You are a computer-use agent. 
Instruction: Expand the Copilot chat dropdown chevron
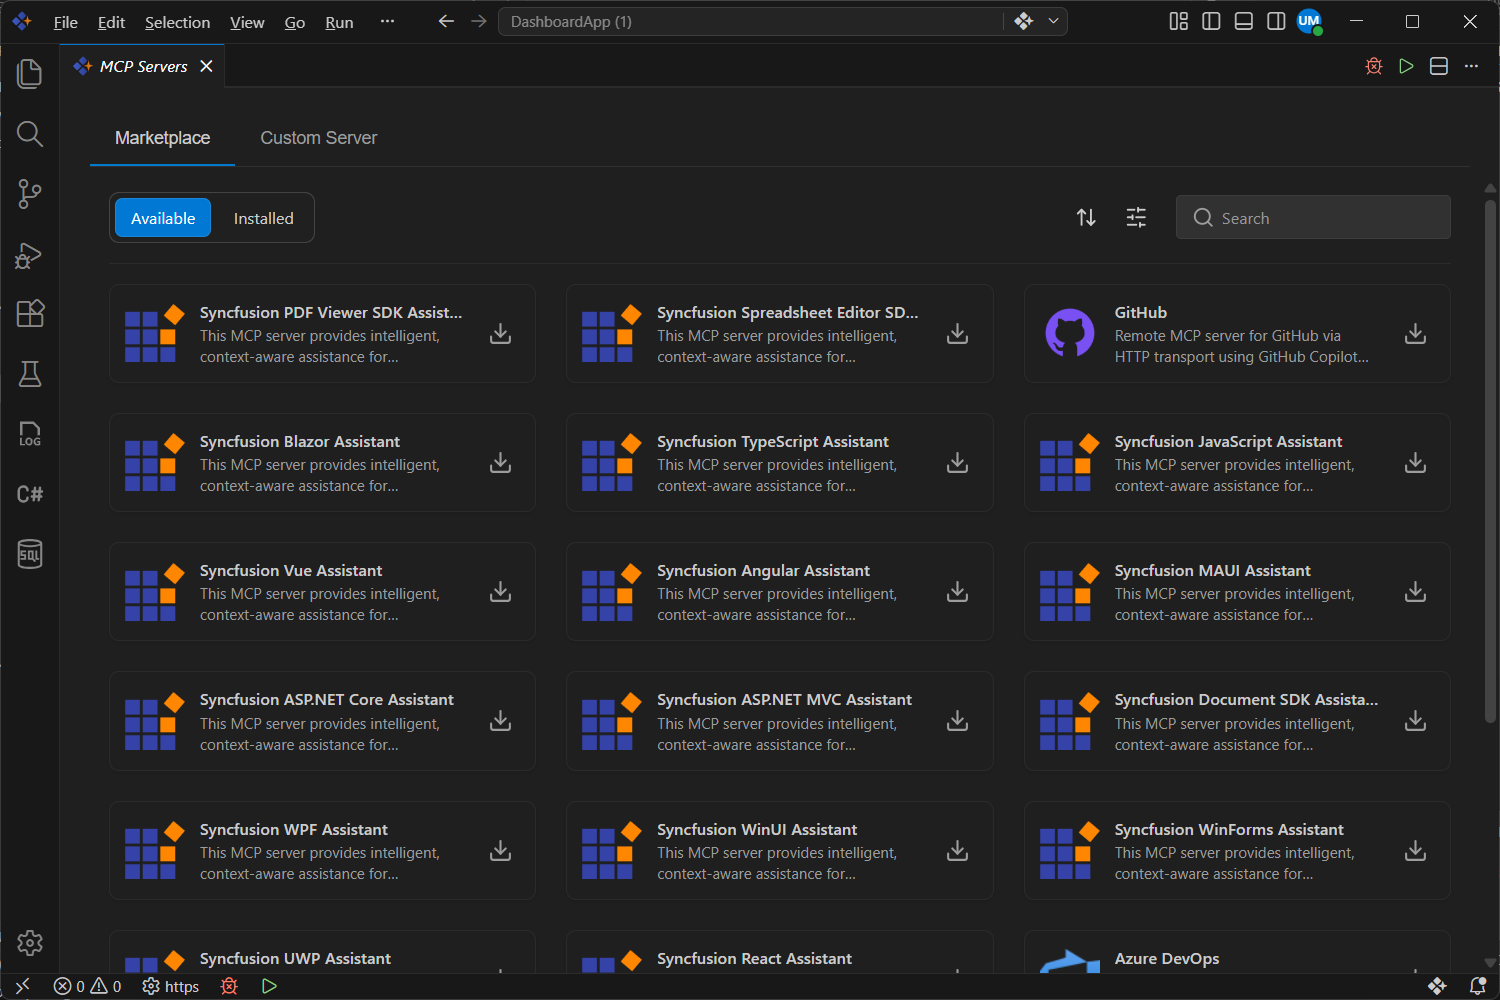tap(1053, 21)
